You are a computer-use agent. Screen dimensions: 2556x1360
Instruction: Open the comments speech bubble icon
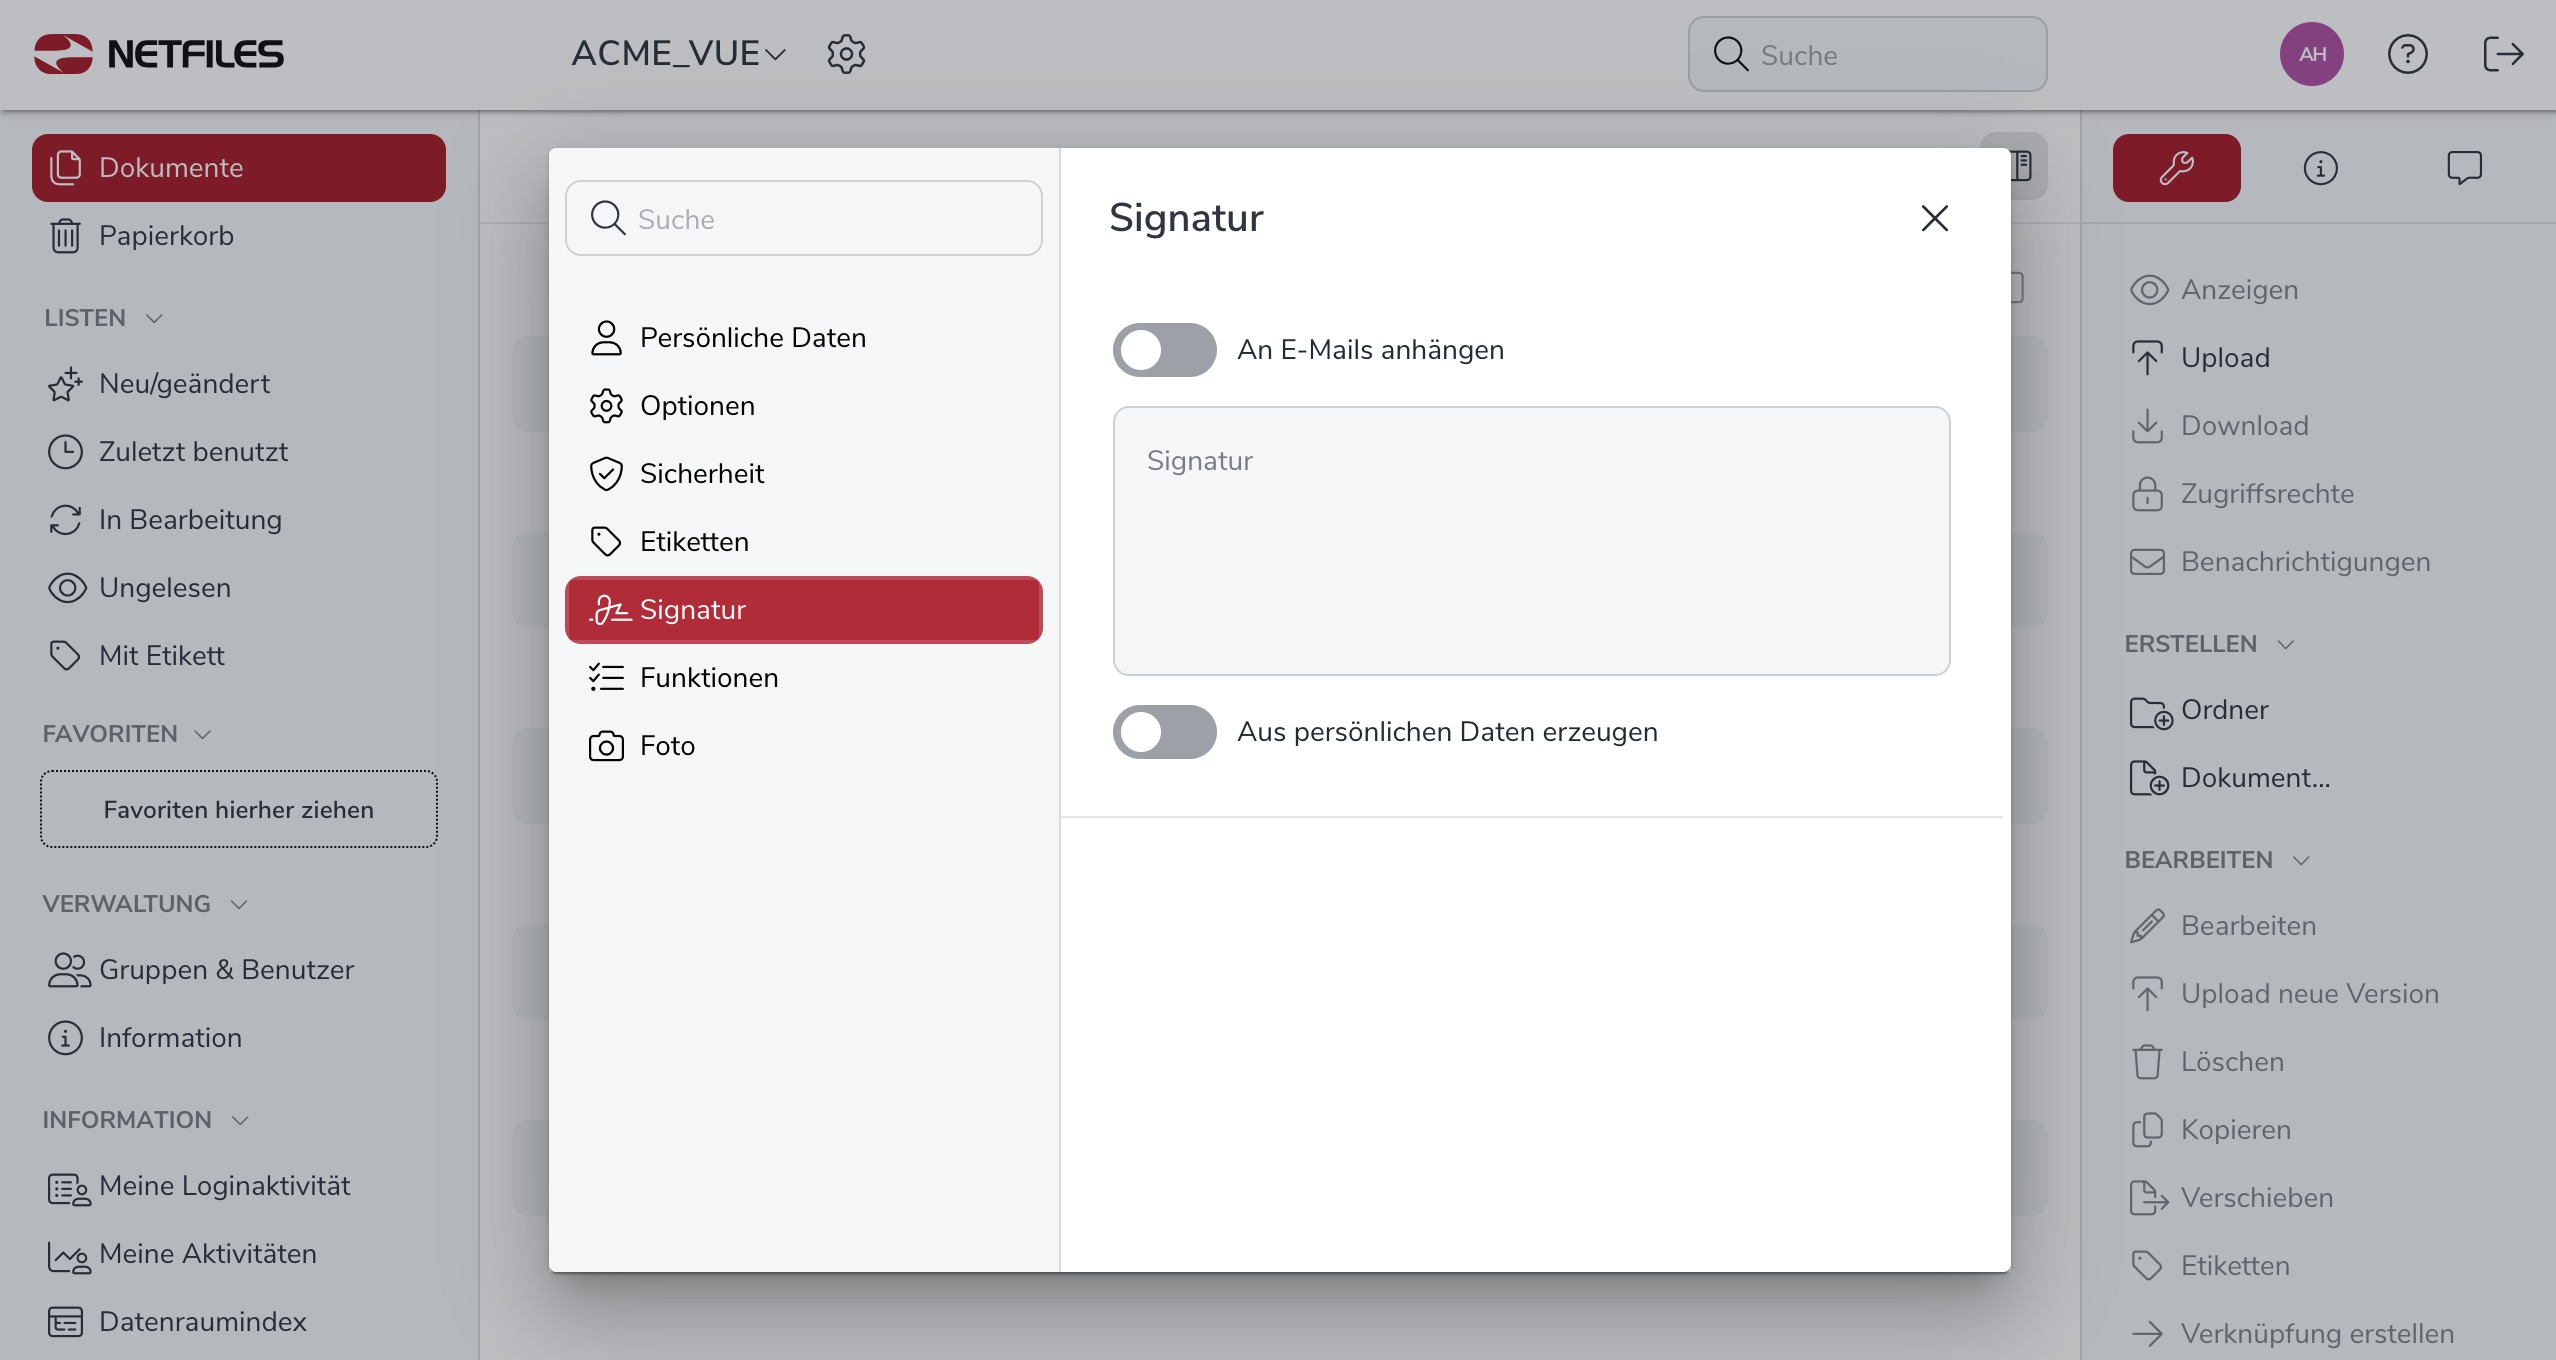coord(2464,168)
